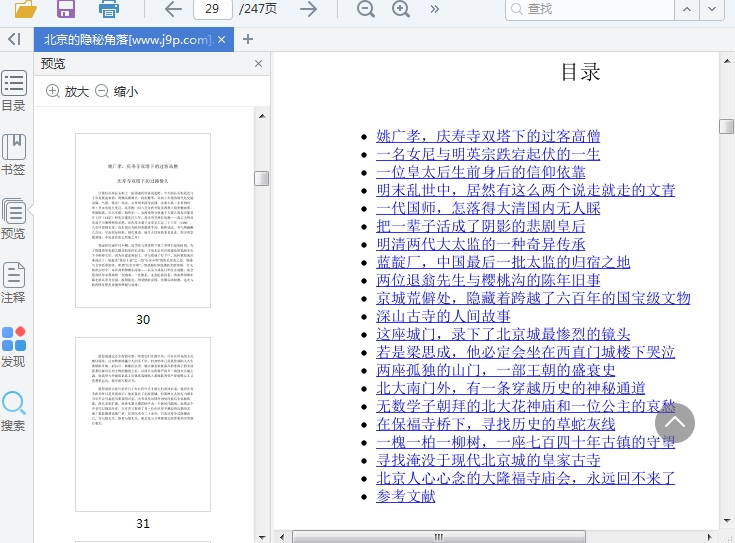Click the zoom out magnifier in toolbar

(x=366, y=9)
